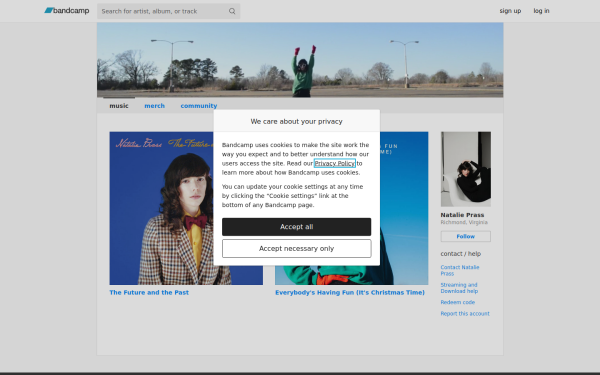
Task: Open Streaming and Download help link
Action: click(459, 288)
